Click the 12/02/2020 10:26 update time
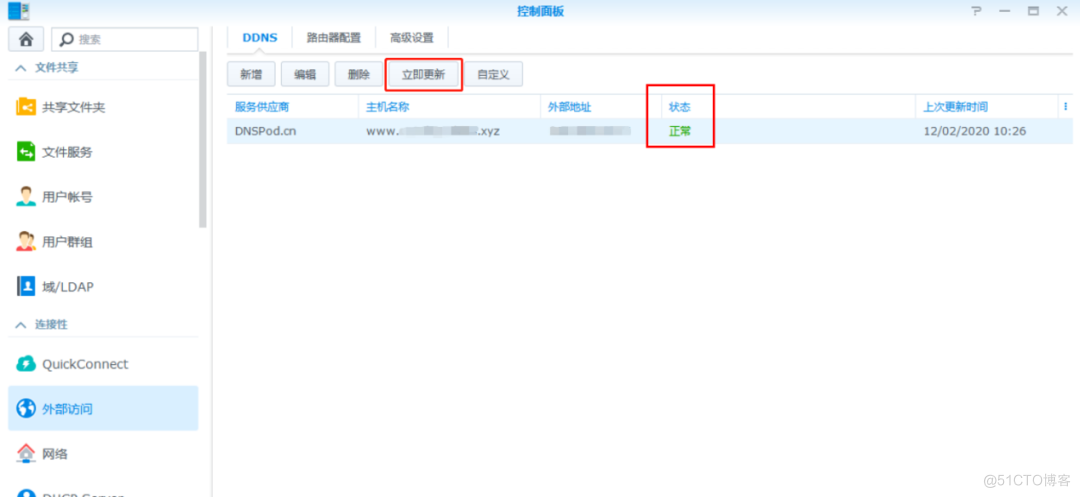 tap(975, 131)
